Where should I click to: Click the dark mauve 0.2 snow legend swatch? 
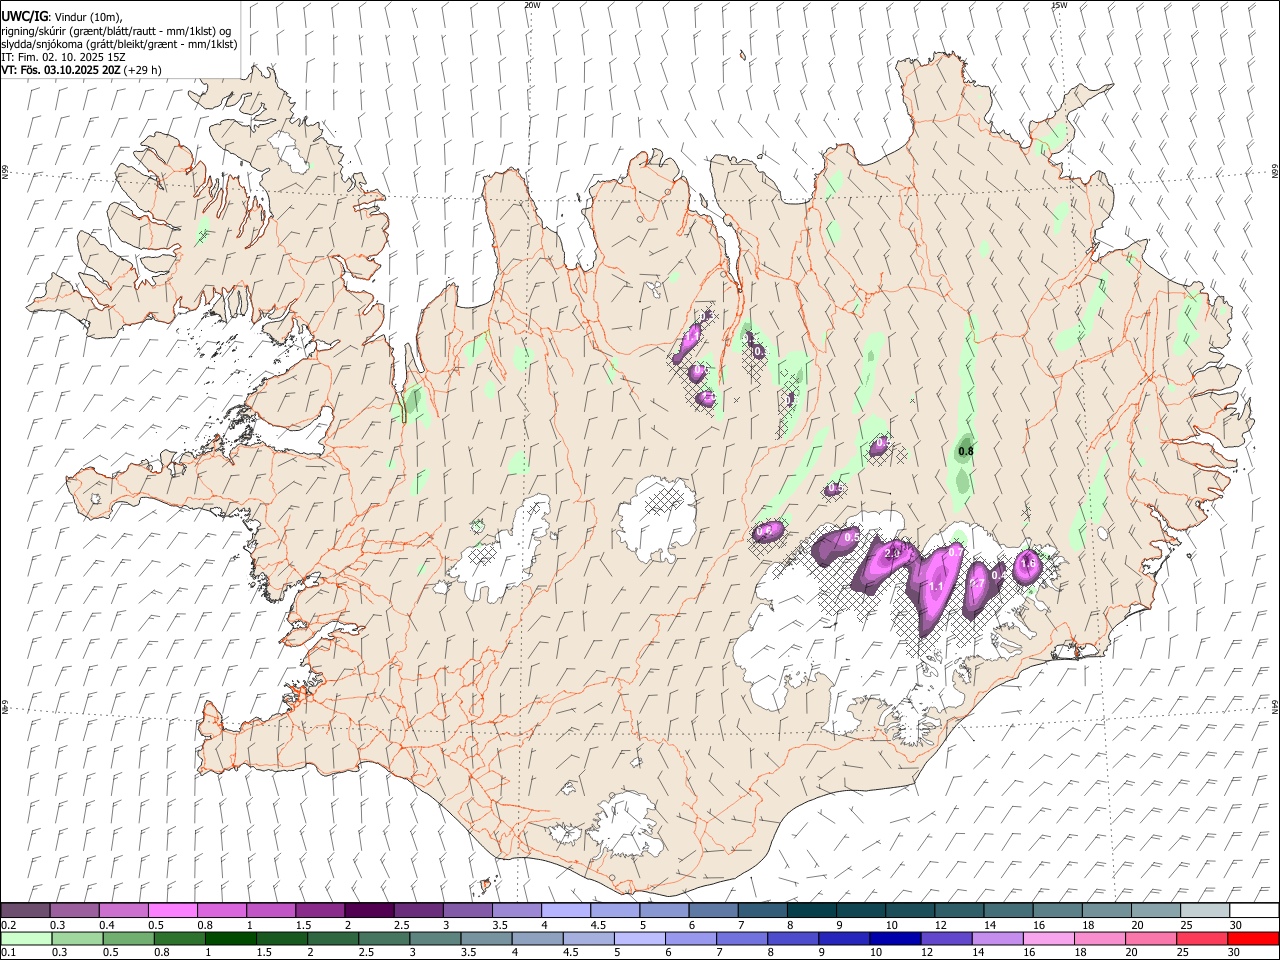pos(25,910)
